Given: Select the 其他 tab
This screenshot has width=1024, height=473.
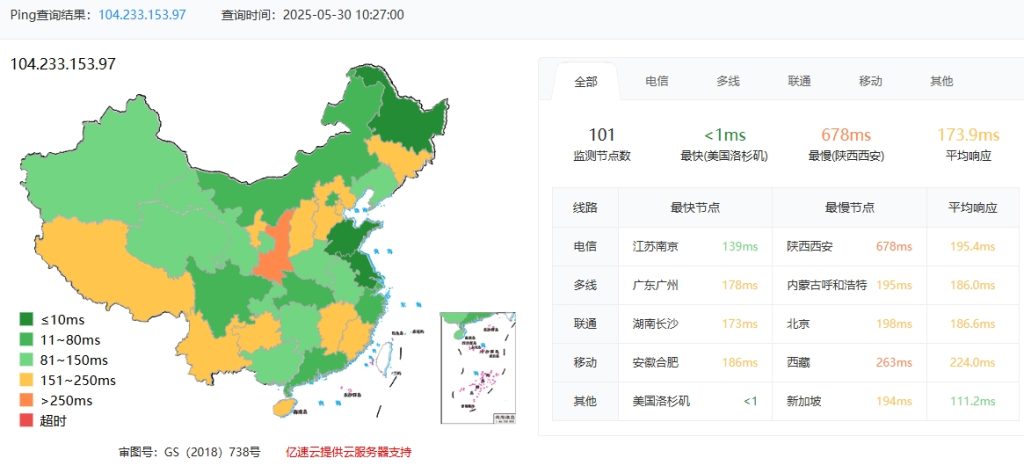Looking at the screenshot, I should click(941, 81).
